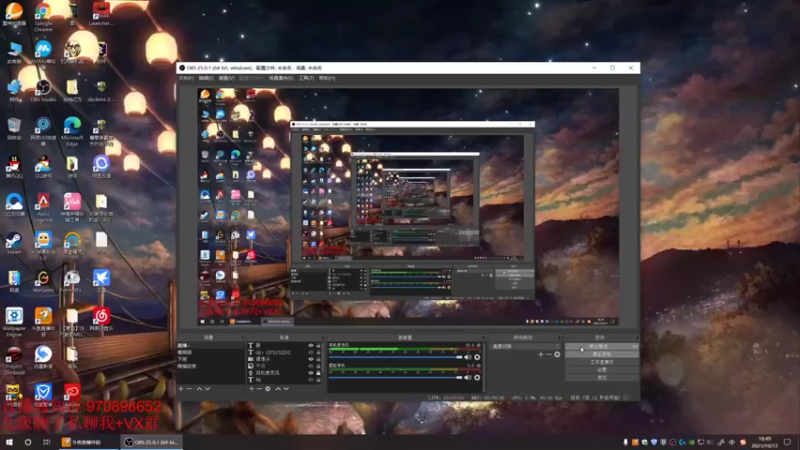Viewport: 800px width, 450px height.
Task: Toggle visibility eye of QQ text source
Action: point(310,353)
